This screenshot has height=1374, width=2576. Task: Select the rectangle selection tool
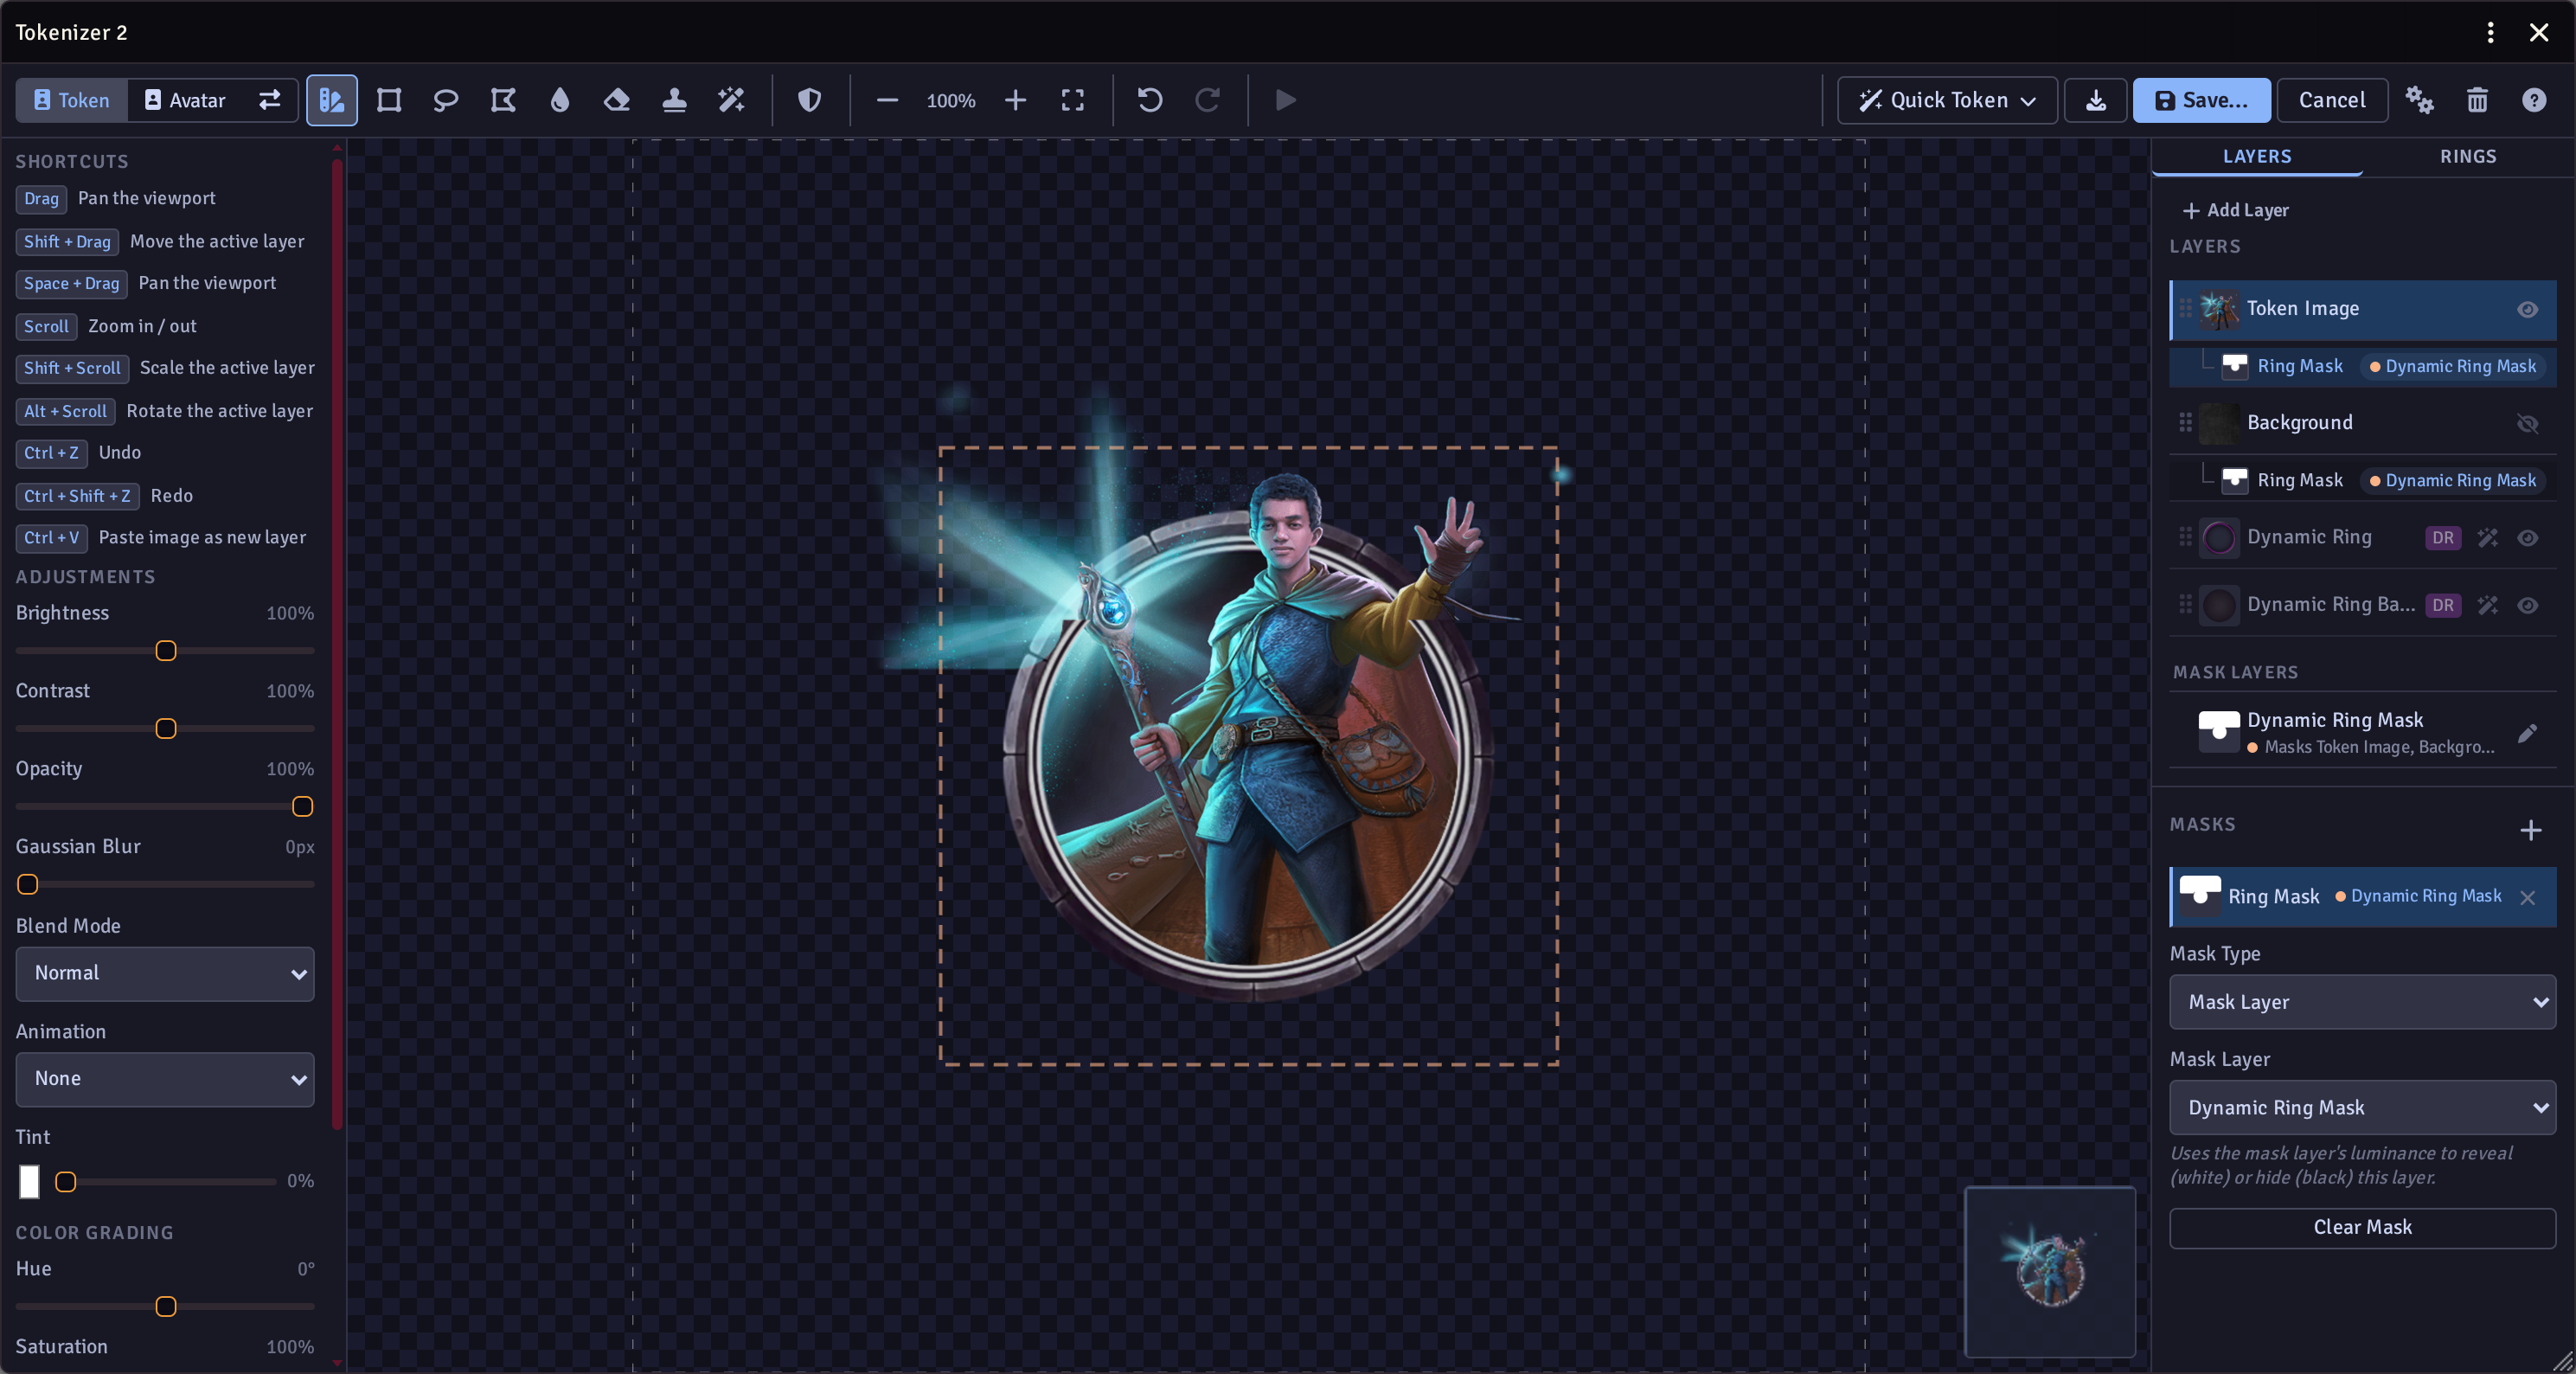coord(389,100)
